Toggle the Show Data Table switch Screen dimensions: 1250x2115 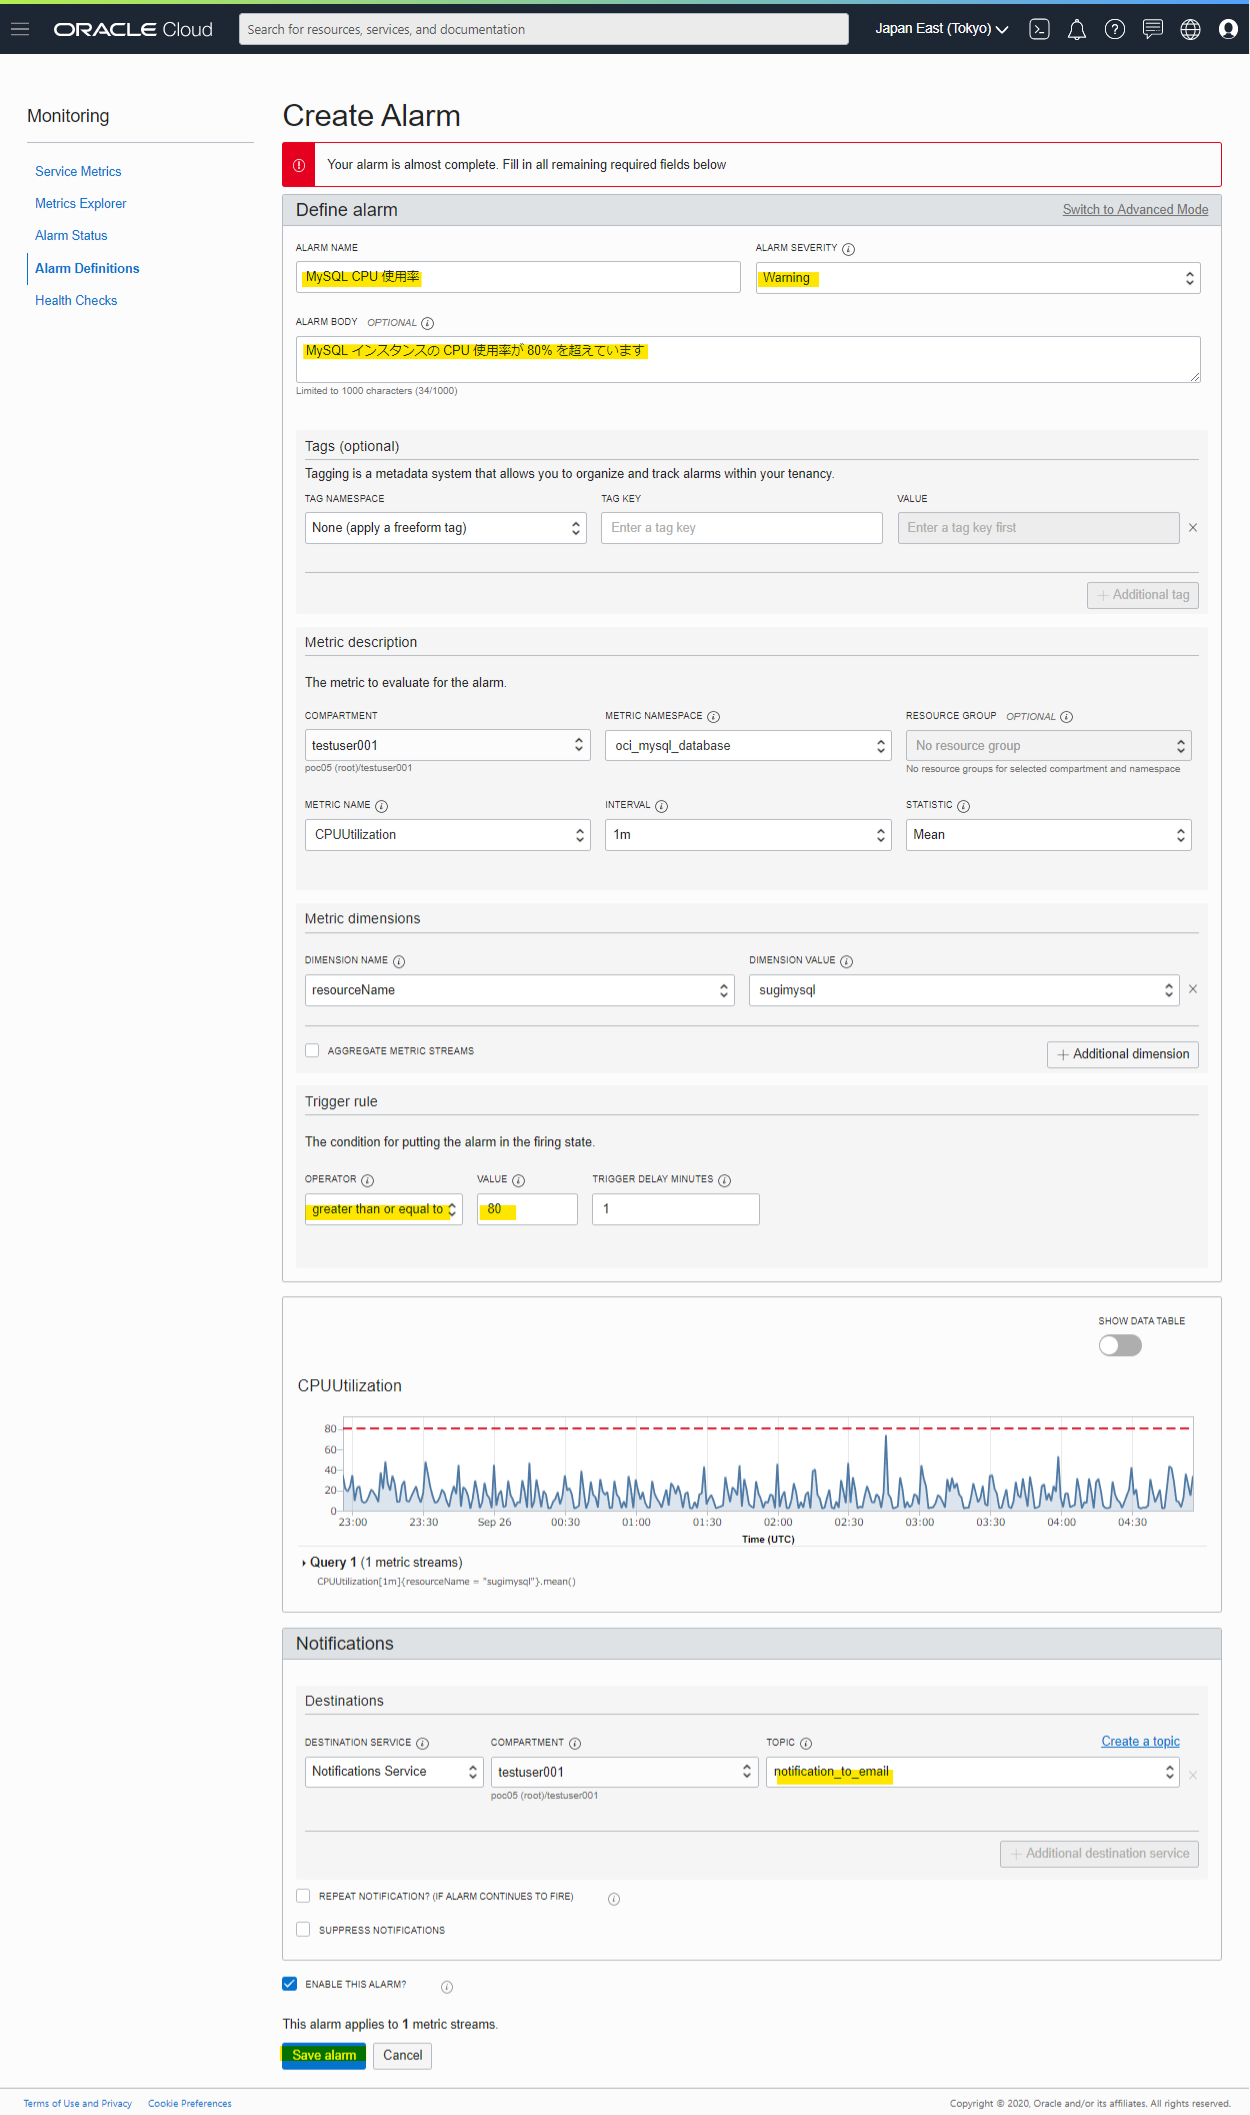point(1120,1345)
